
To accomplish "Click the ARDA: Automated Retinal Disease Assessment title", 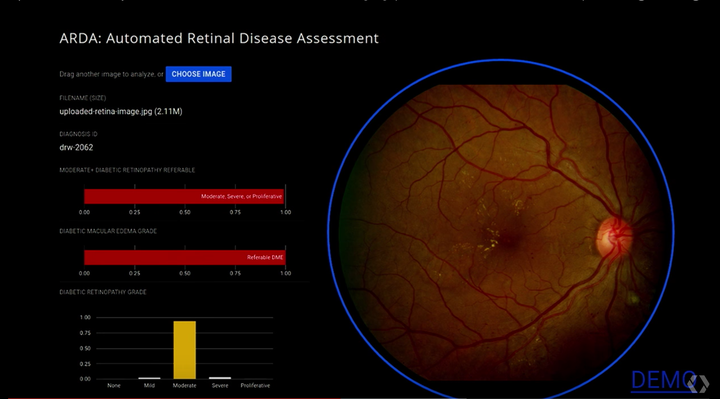I will click(219, 38).
